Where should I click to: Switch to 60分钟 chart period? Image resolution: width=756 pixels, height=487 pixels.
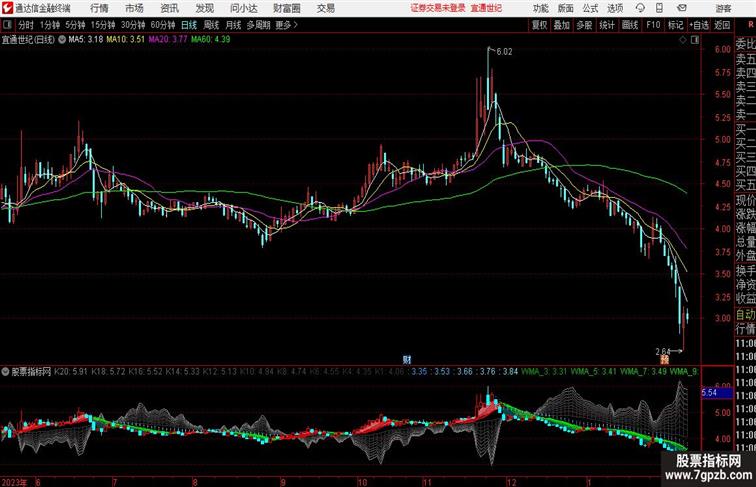[162, 25]
